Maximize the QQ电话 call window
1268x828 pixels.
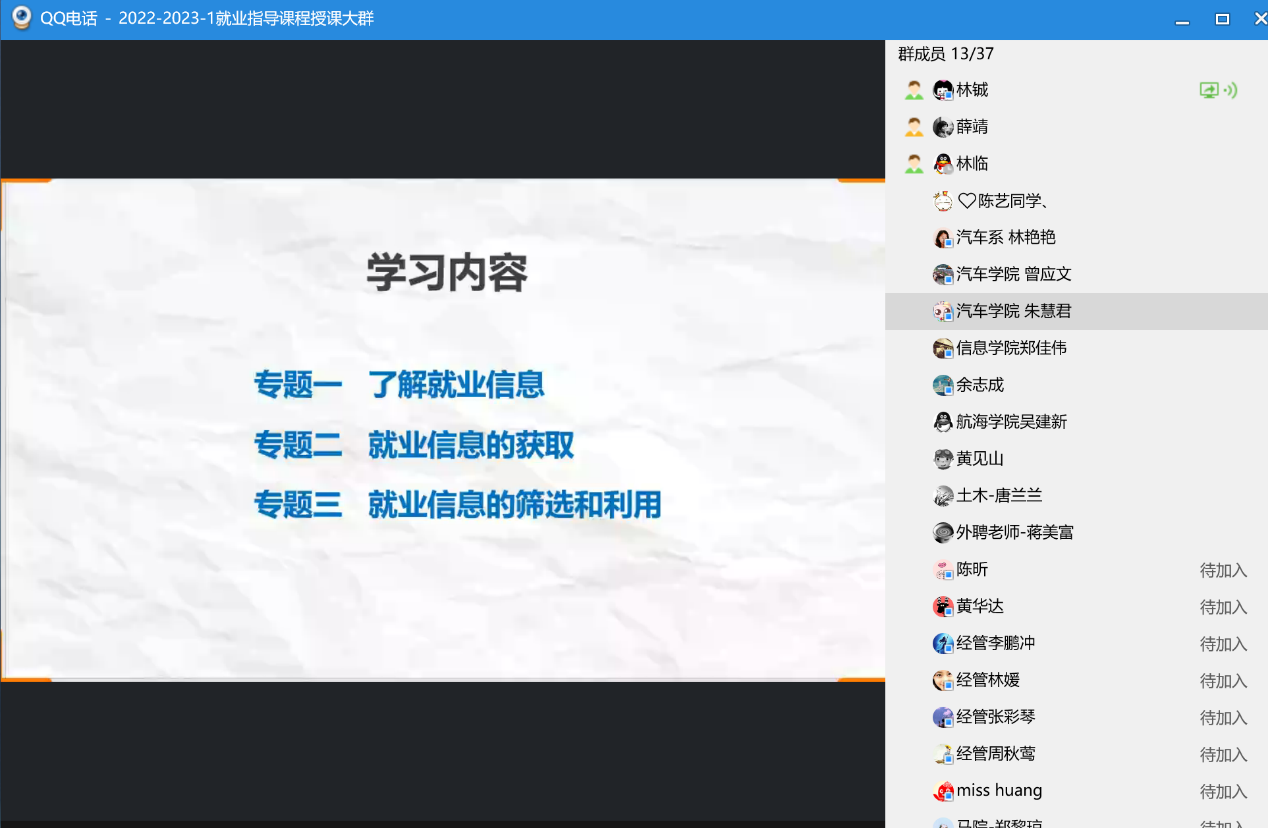[1222, 19]
